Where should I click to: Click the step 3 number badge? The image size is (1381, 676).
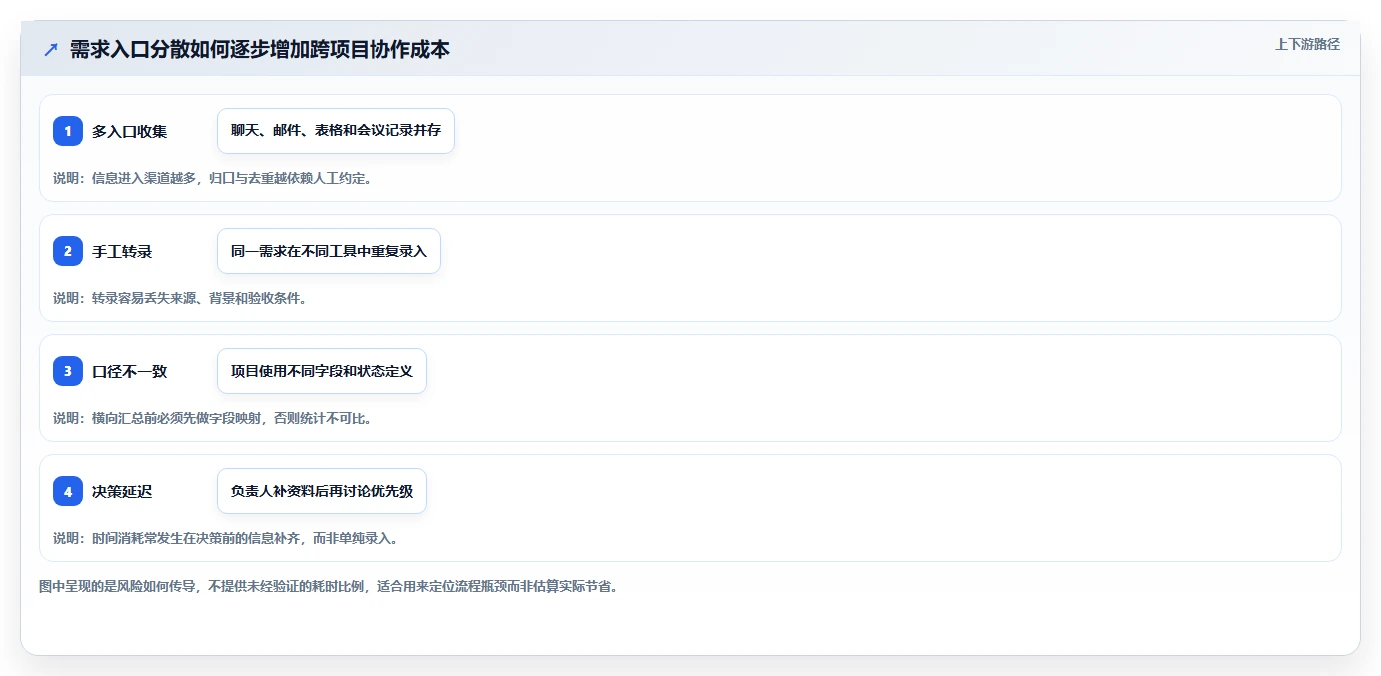tap(68, 371)
